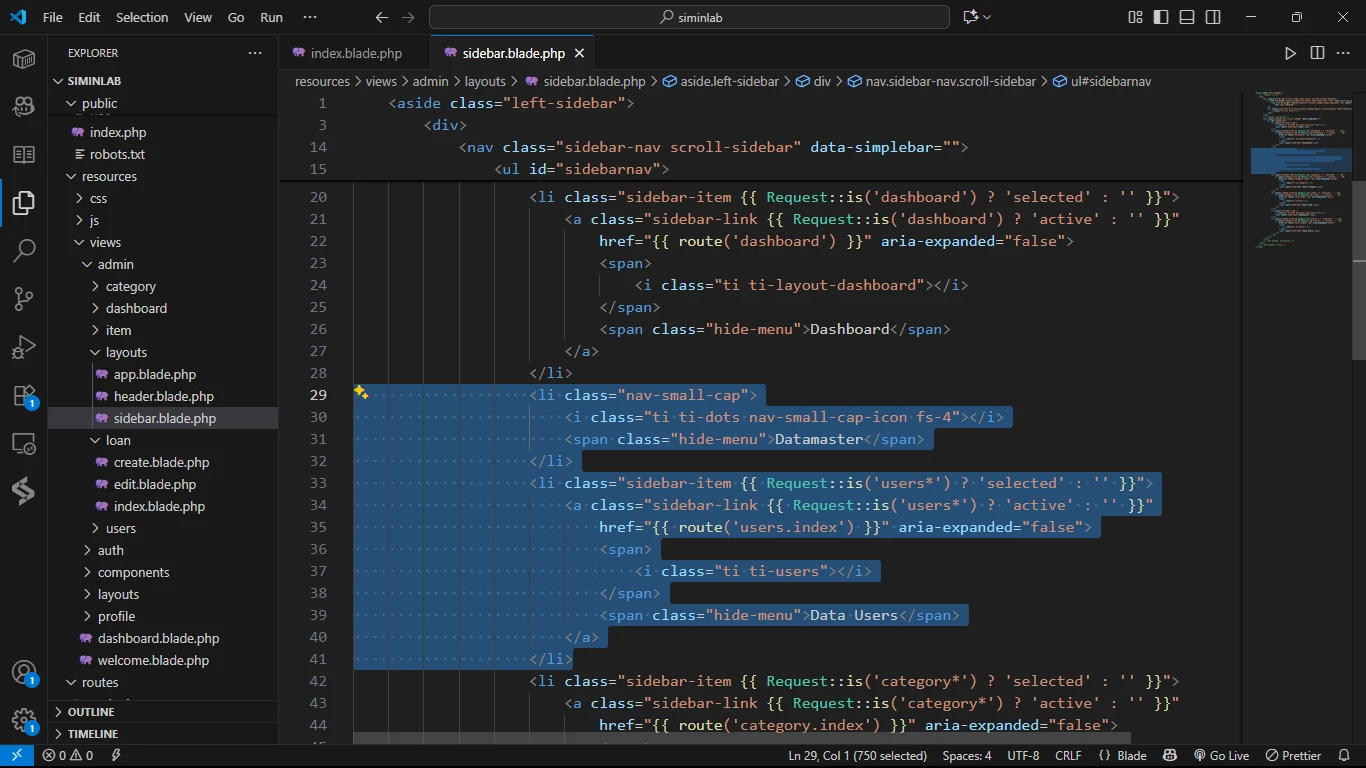The image size is (1366, 768).
Task: Click the Manage gear icon
Action: click(24, 720)
